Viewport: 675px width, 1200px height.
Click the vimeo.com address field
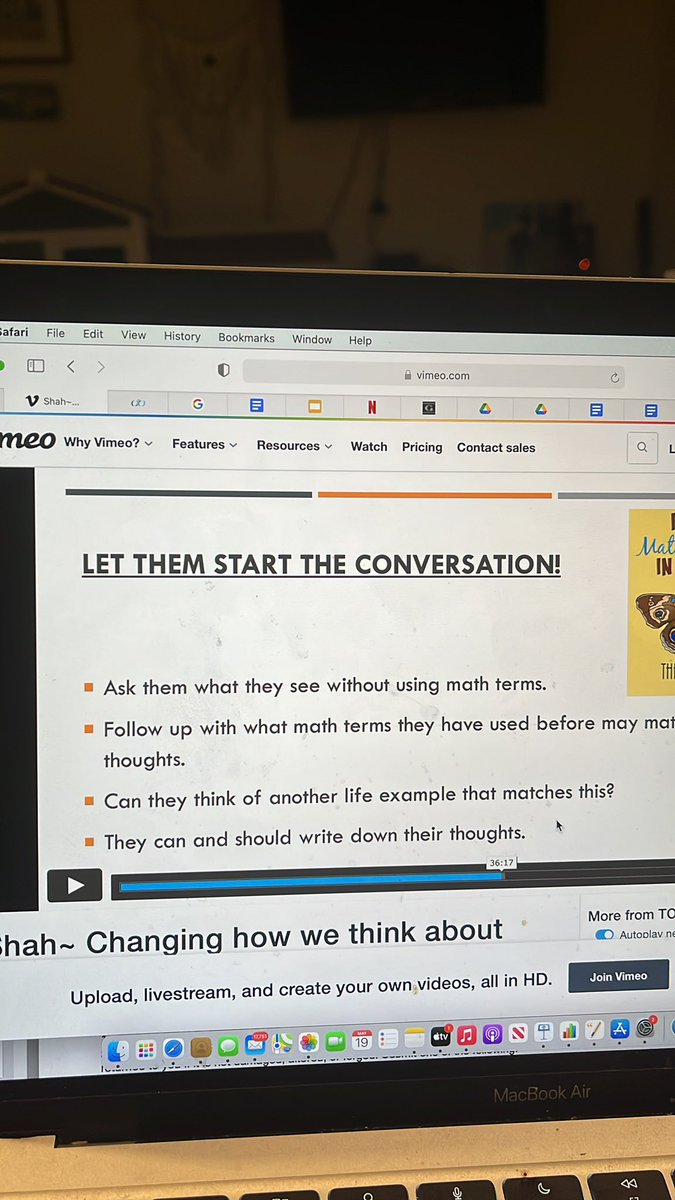click(x=435, y=375)
